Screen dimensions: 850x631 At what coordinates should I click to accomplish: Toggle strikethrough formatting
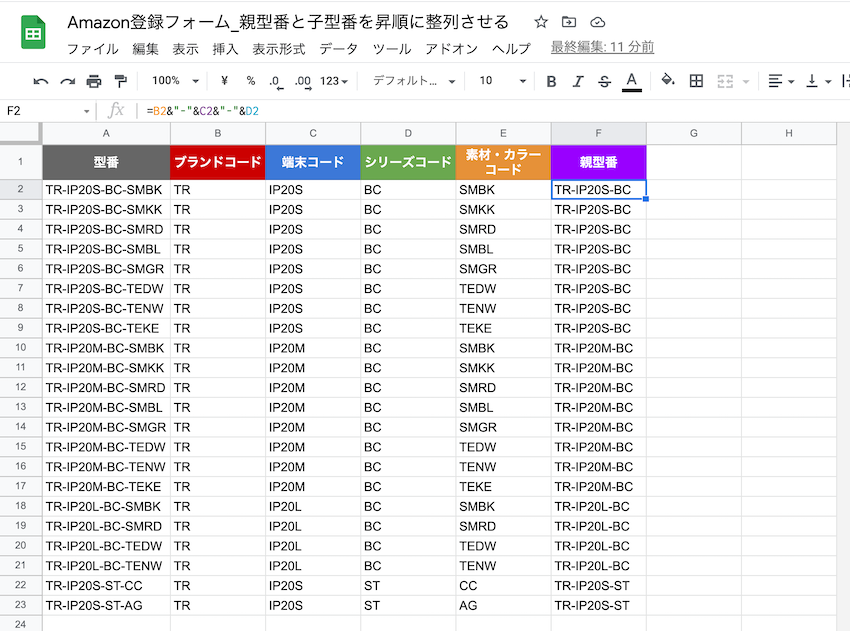pyautogui.click(x=604, y=81)
